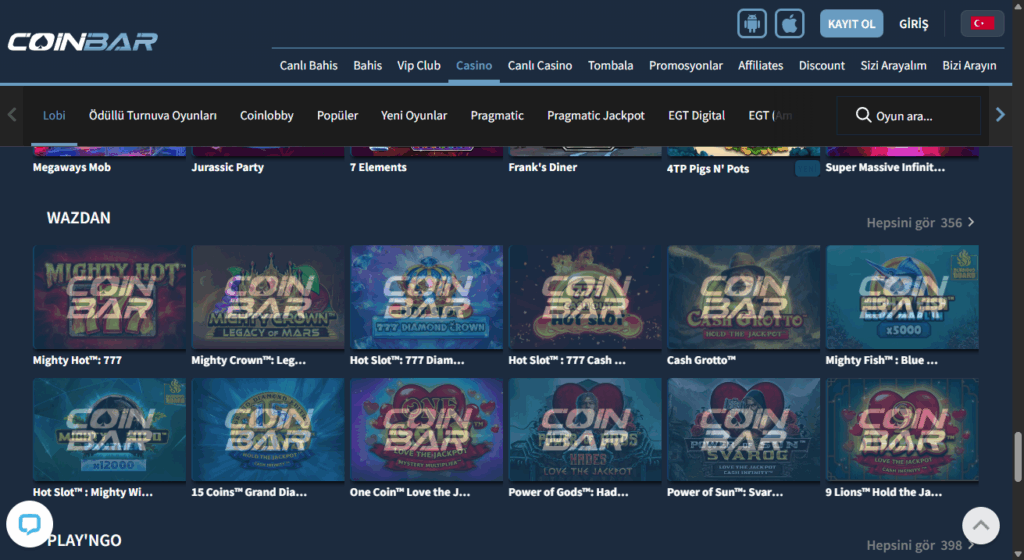This screenshot has width=1024, height=560.
Task: Expand Play'n GO games via Hepsini gör 398
Action: (920, 545)
